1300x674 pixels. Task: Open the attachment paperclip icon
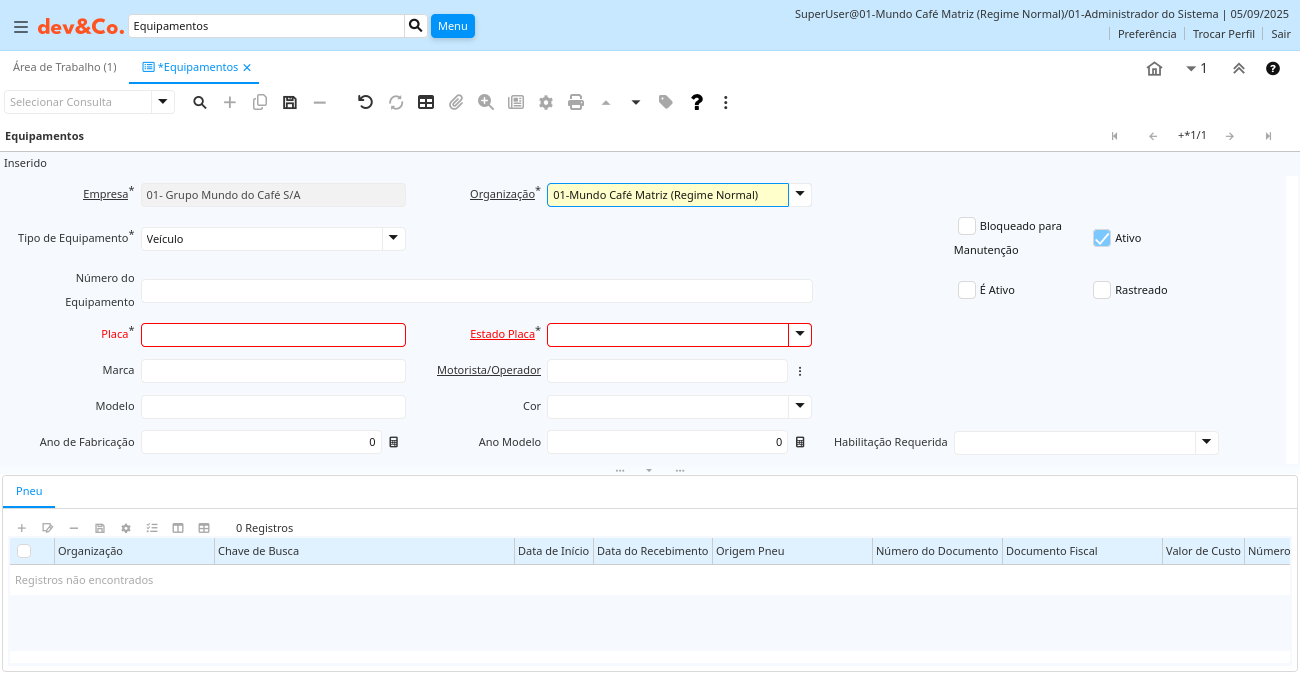(456, 102)
